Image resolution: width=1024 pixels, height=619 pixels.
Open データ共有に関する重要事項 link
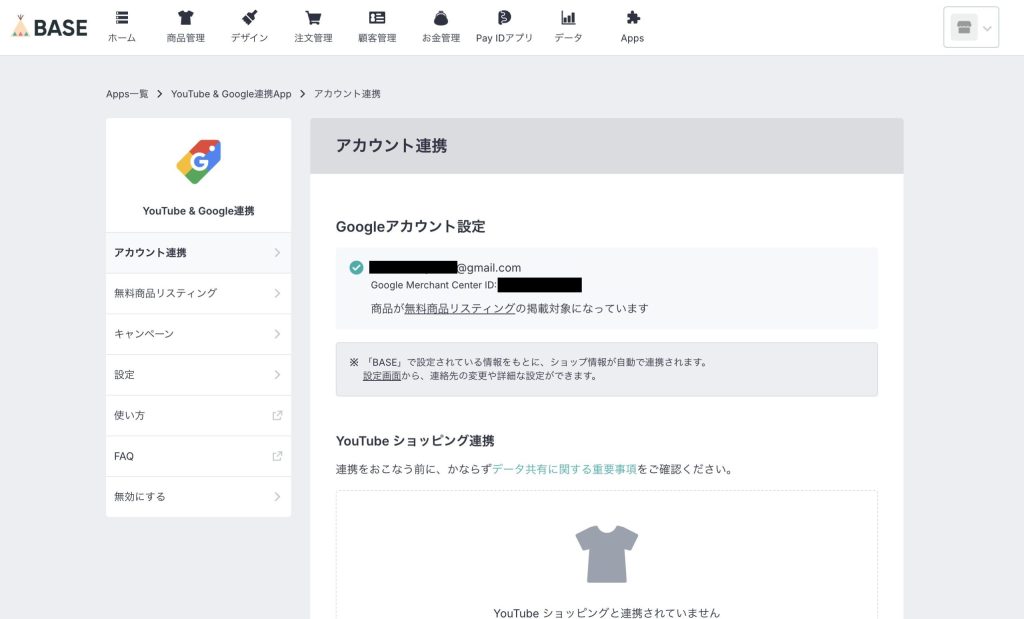coord(564,469)
